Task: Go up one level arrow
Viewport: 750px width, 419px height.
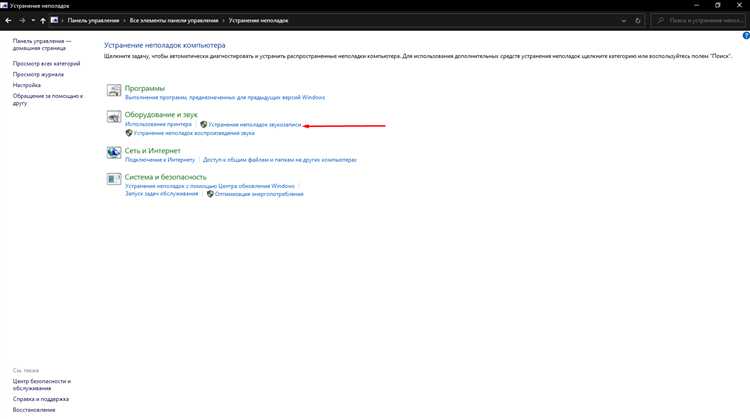Action: point(43,21)
